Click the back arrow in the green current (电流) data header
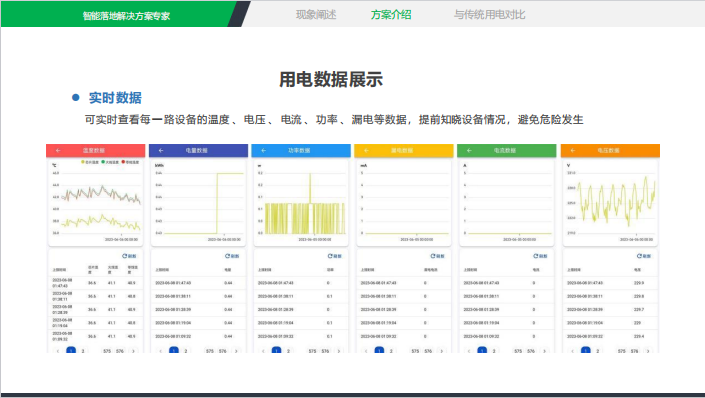 pyautogui.click(x=469, y=151)
